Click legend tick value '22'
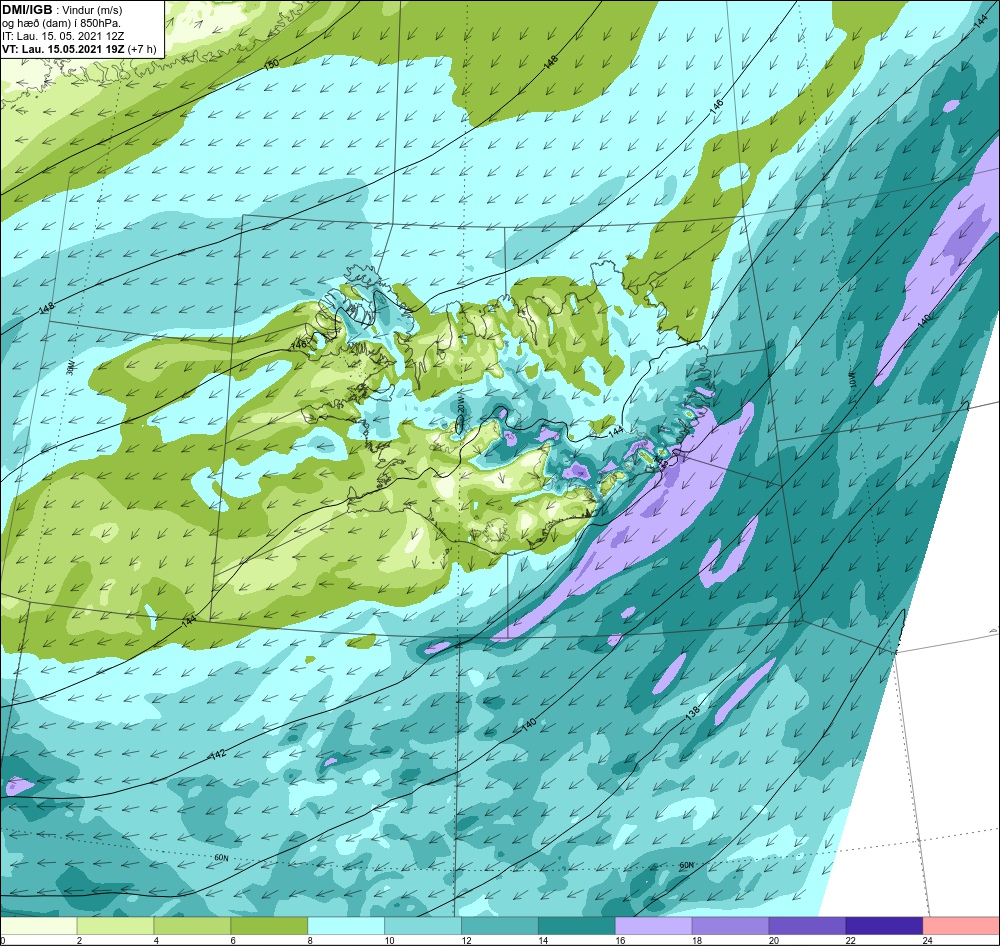This screenshot has height=946, width=1000. (x=851, y=940)
